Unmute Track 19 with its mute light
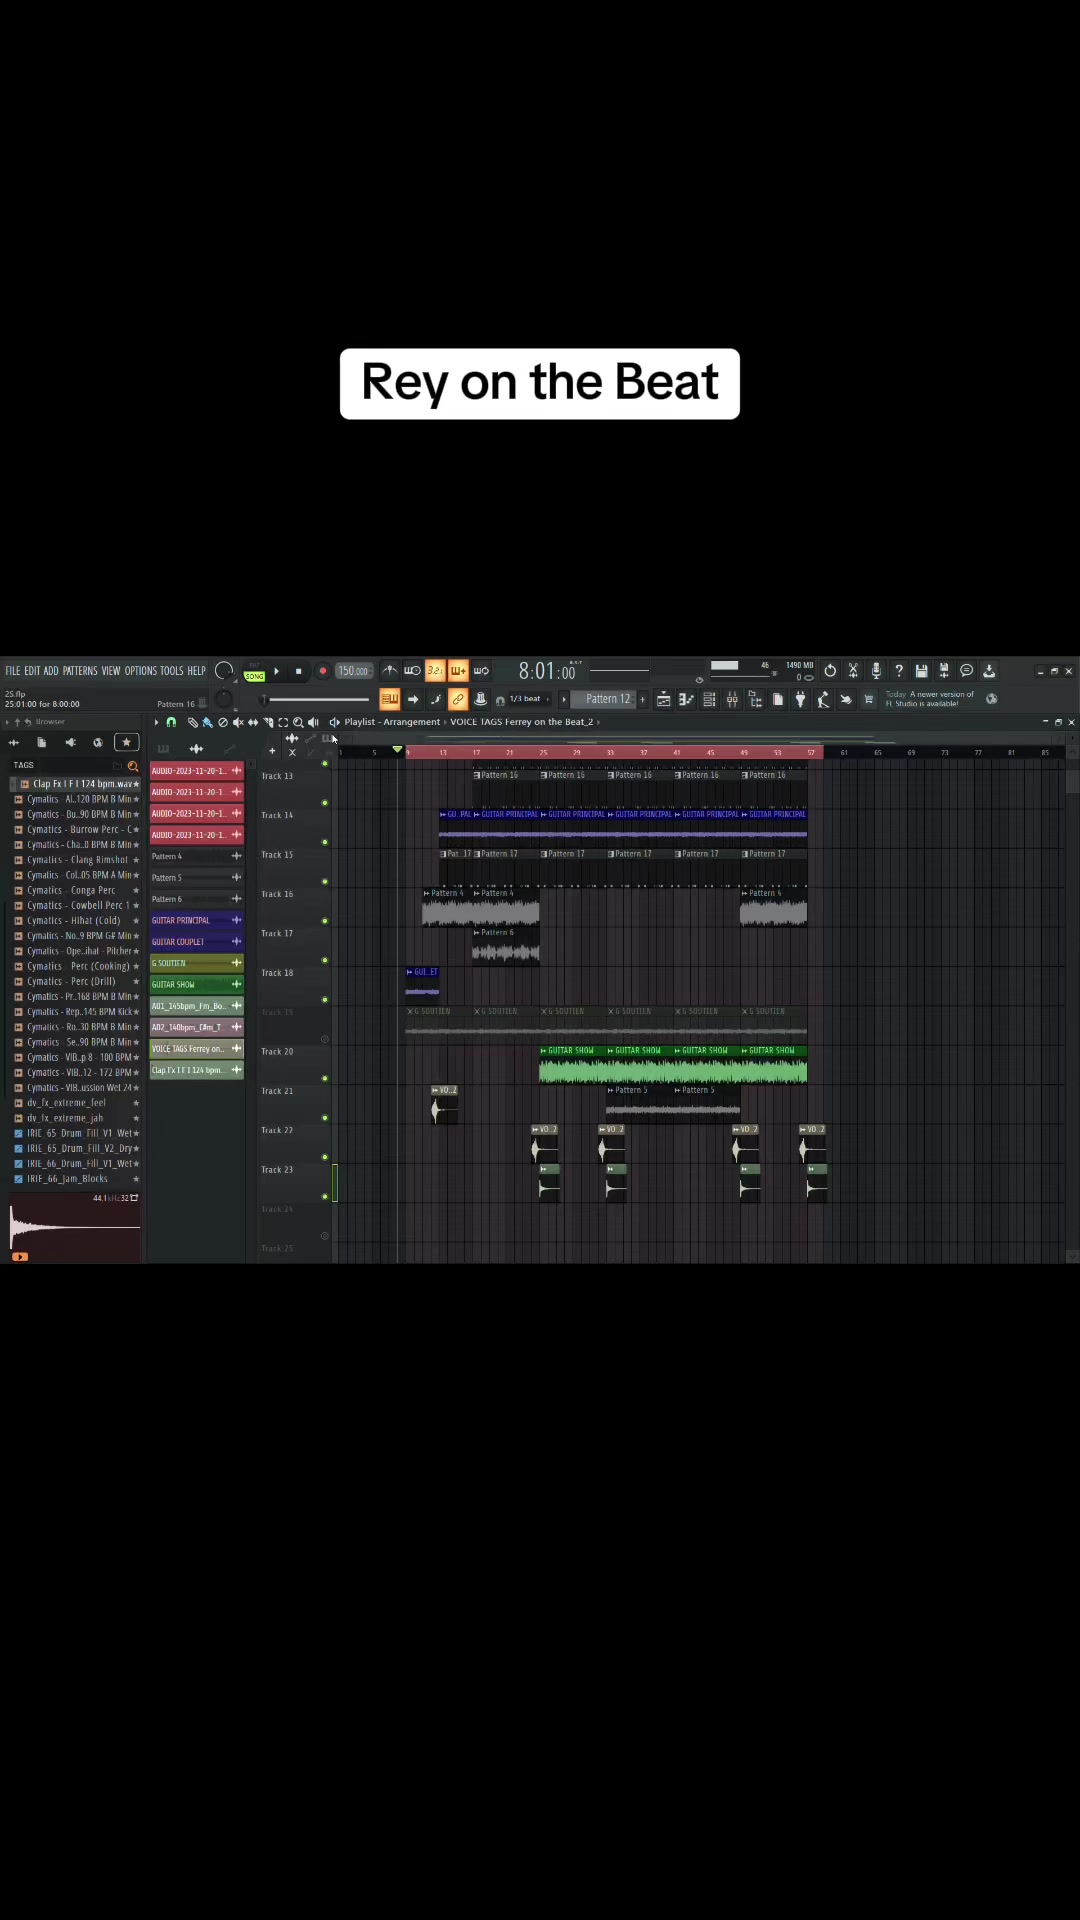 [324, 1039]
